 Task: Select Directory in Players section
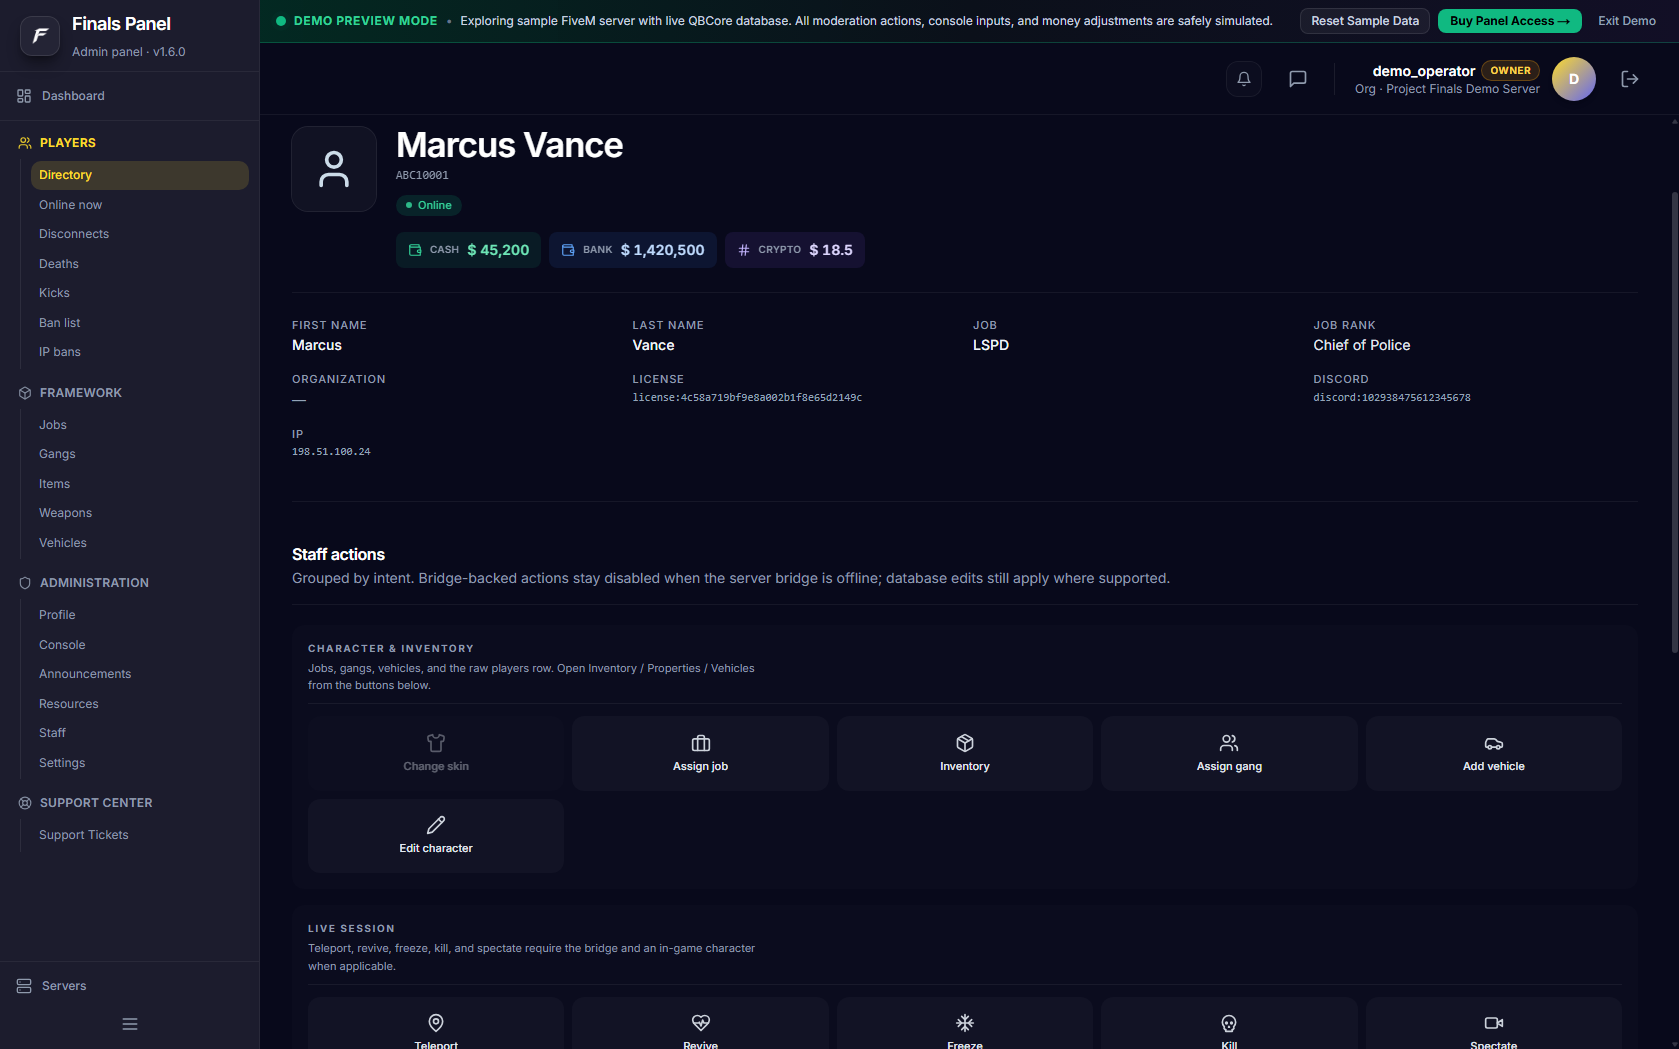(140, 175)
